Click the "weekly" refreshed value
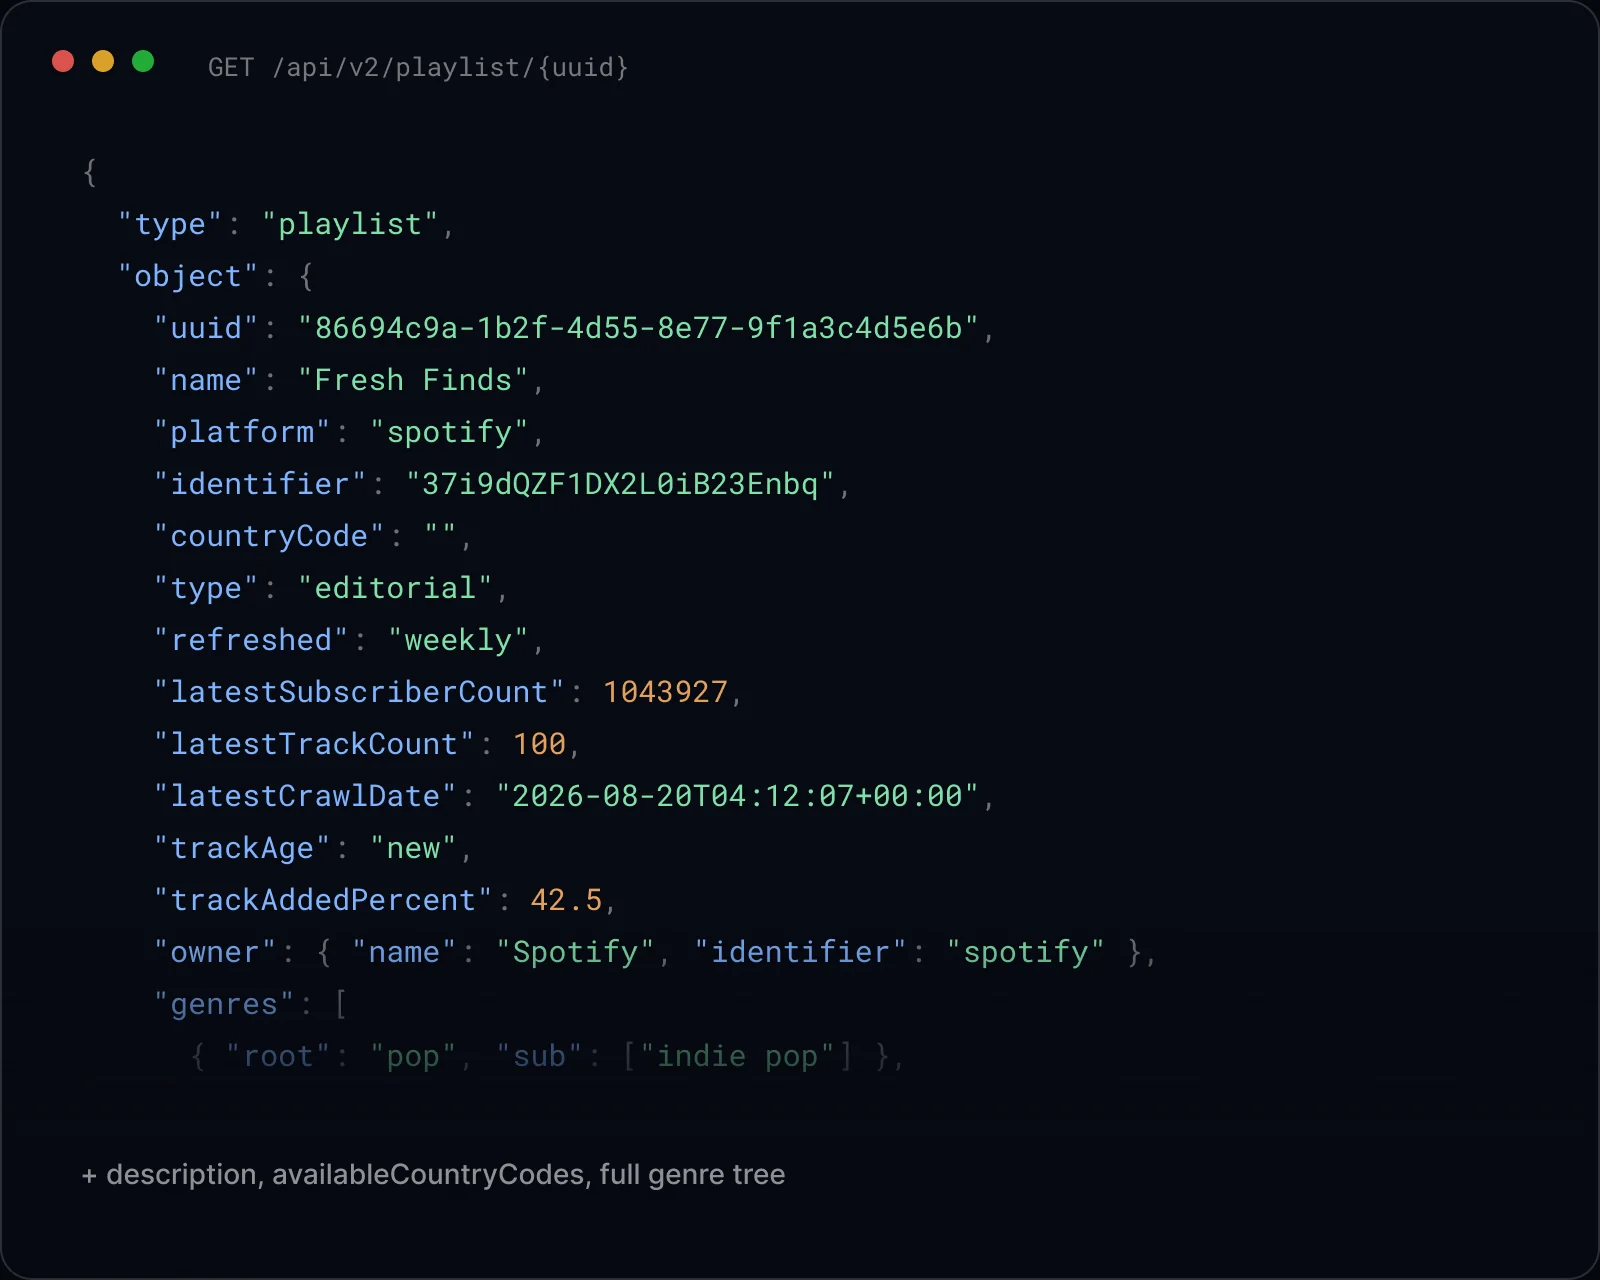The image size is (1600, 1280). pos(458,640)
